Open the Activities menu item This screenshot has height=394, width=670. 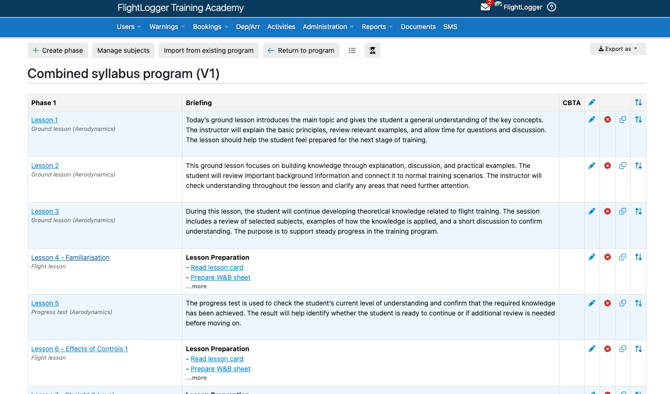coord(281,26)
